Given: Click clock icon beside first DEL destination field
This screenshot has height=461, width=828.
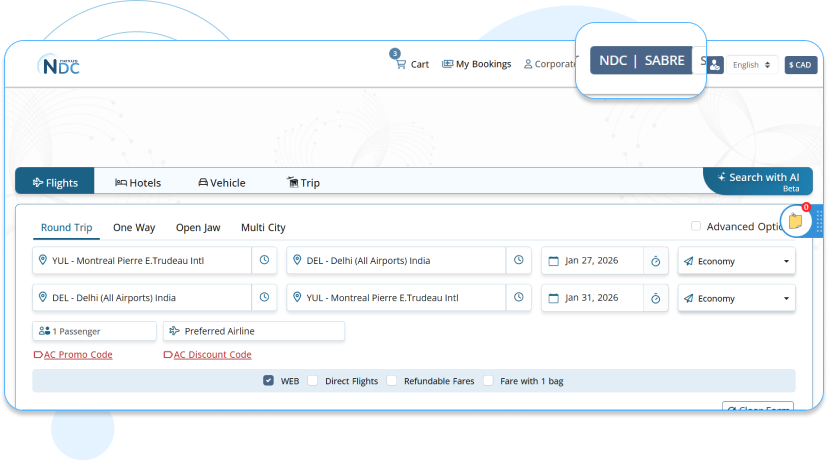Looking at the screenshot, I should (519, 261).
